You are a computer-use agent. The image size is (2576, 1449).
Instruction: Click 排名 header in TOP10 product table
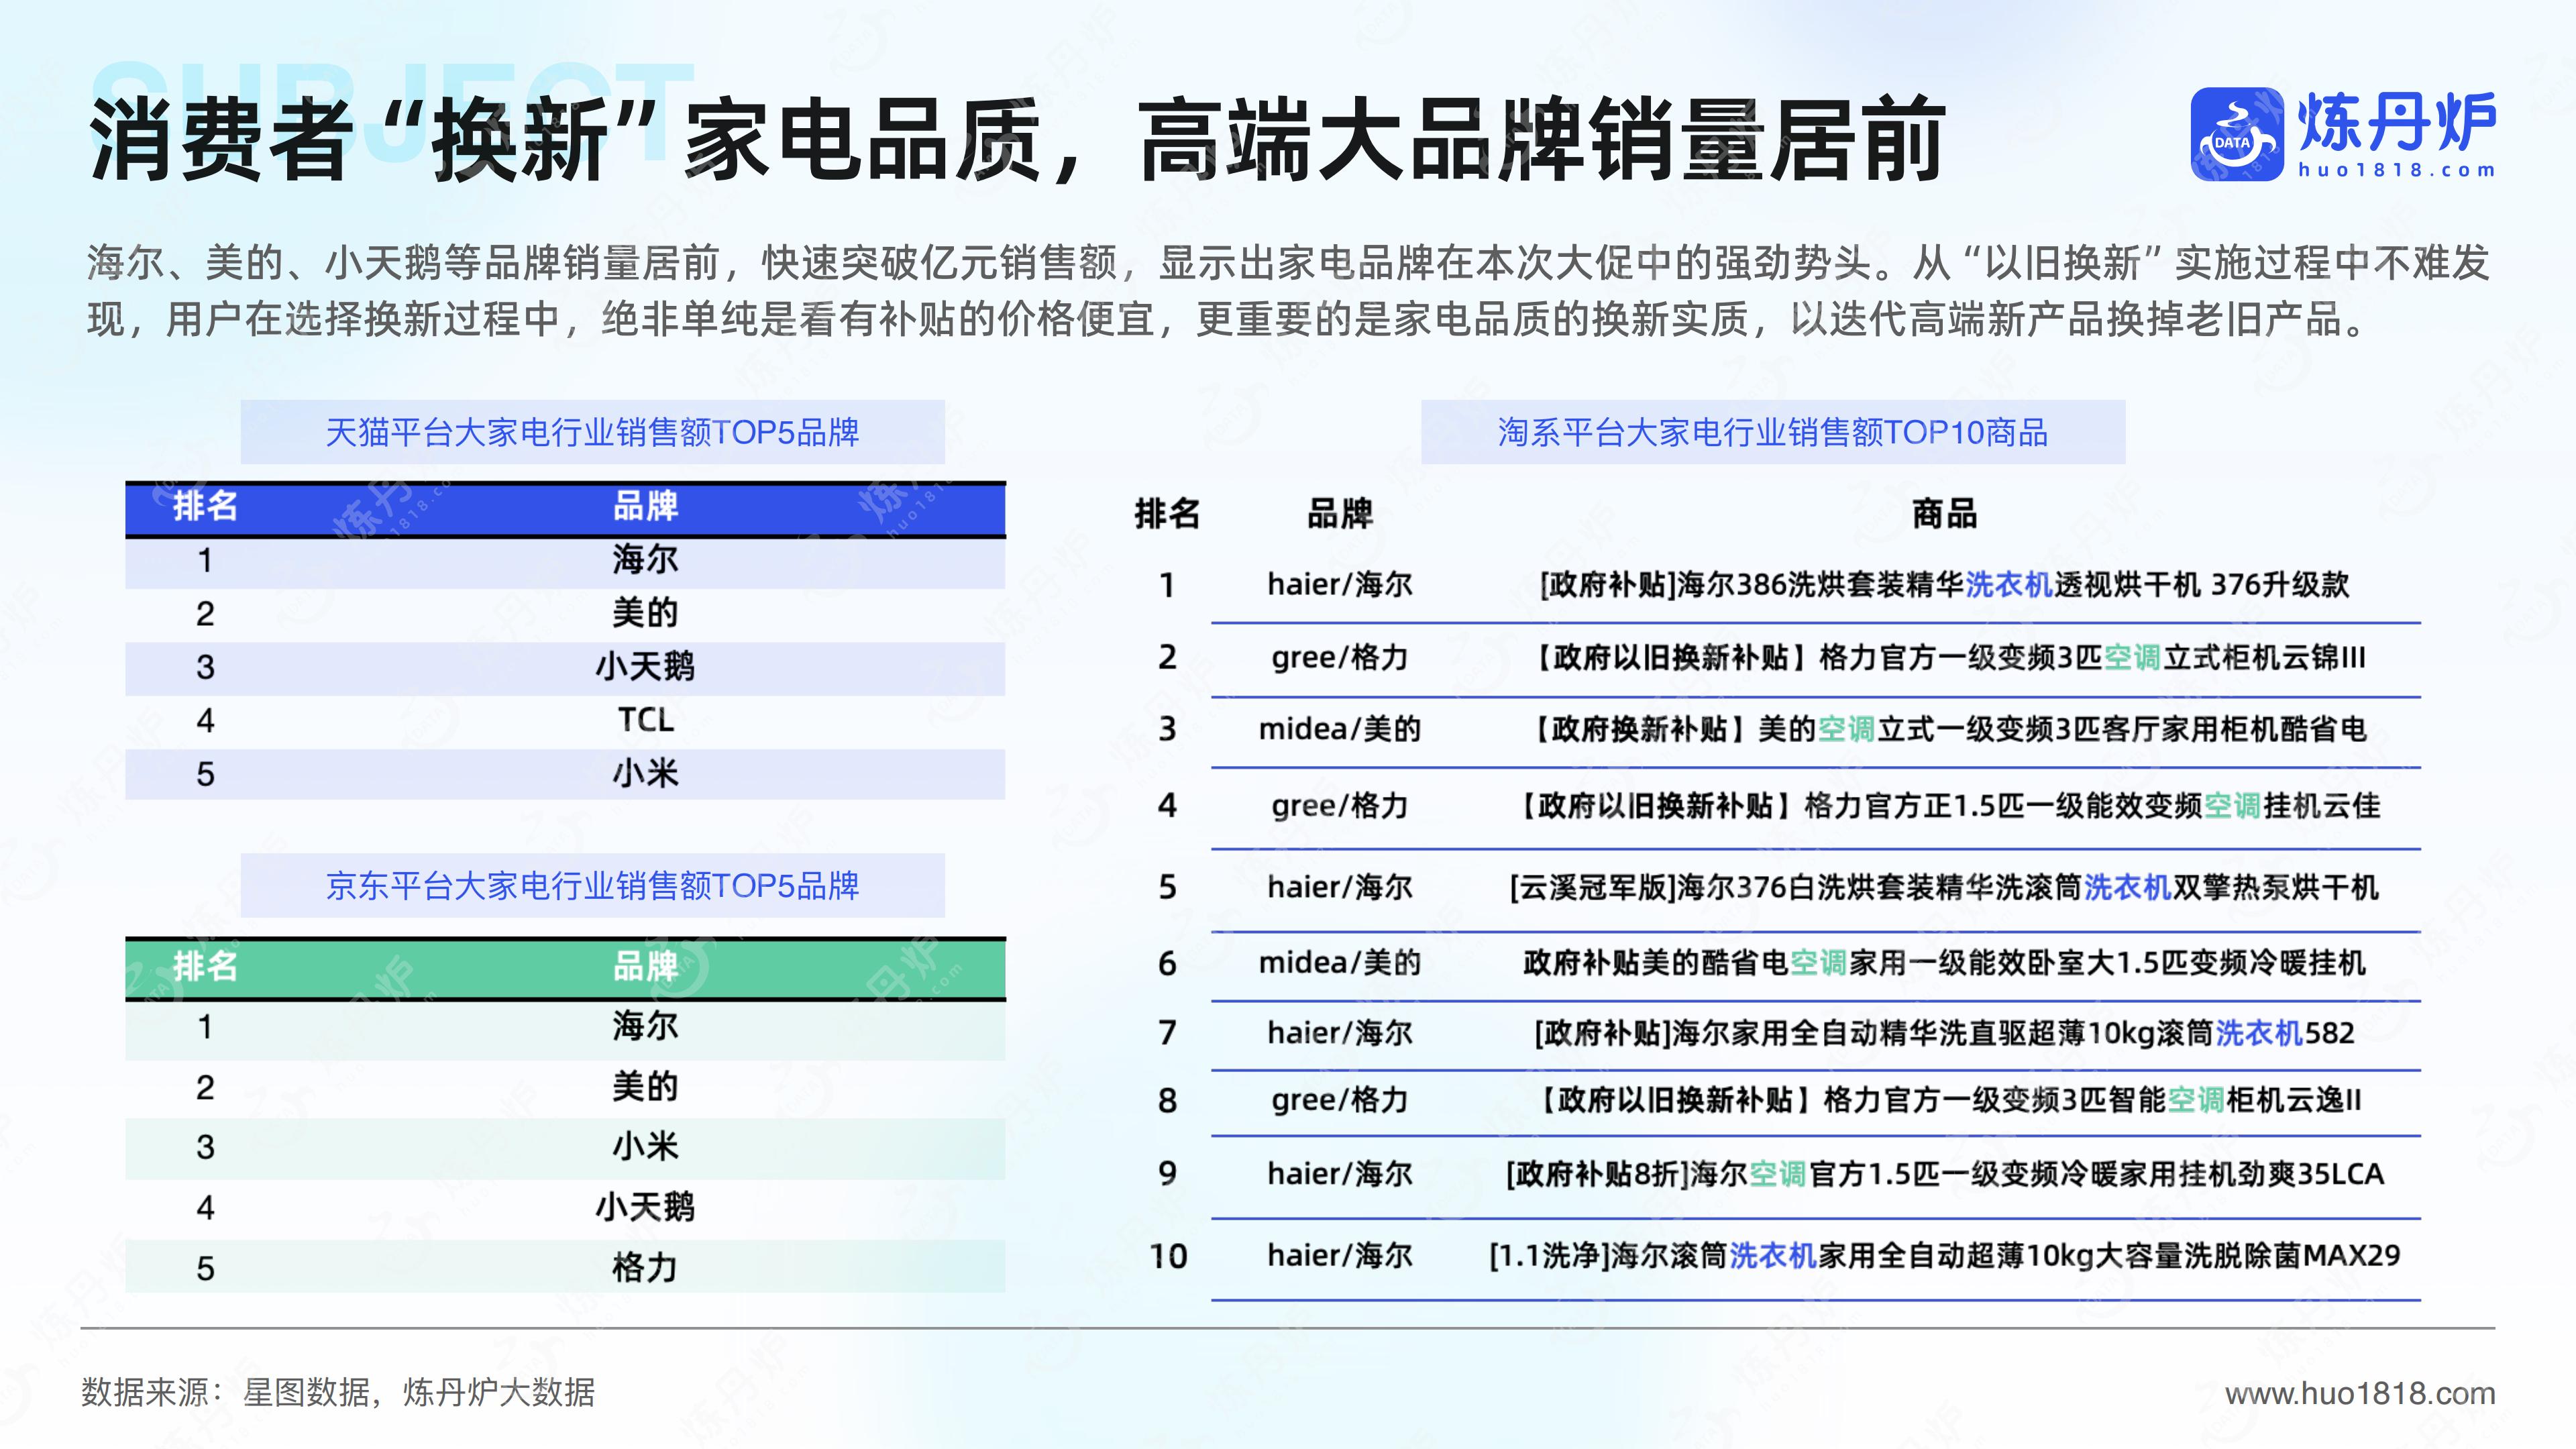tap(1167, 514)
